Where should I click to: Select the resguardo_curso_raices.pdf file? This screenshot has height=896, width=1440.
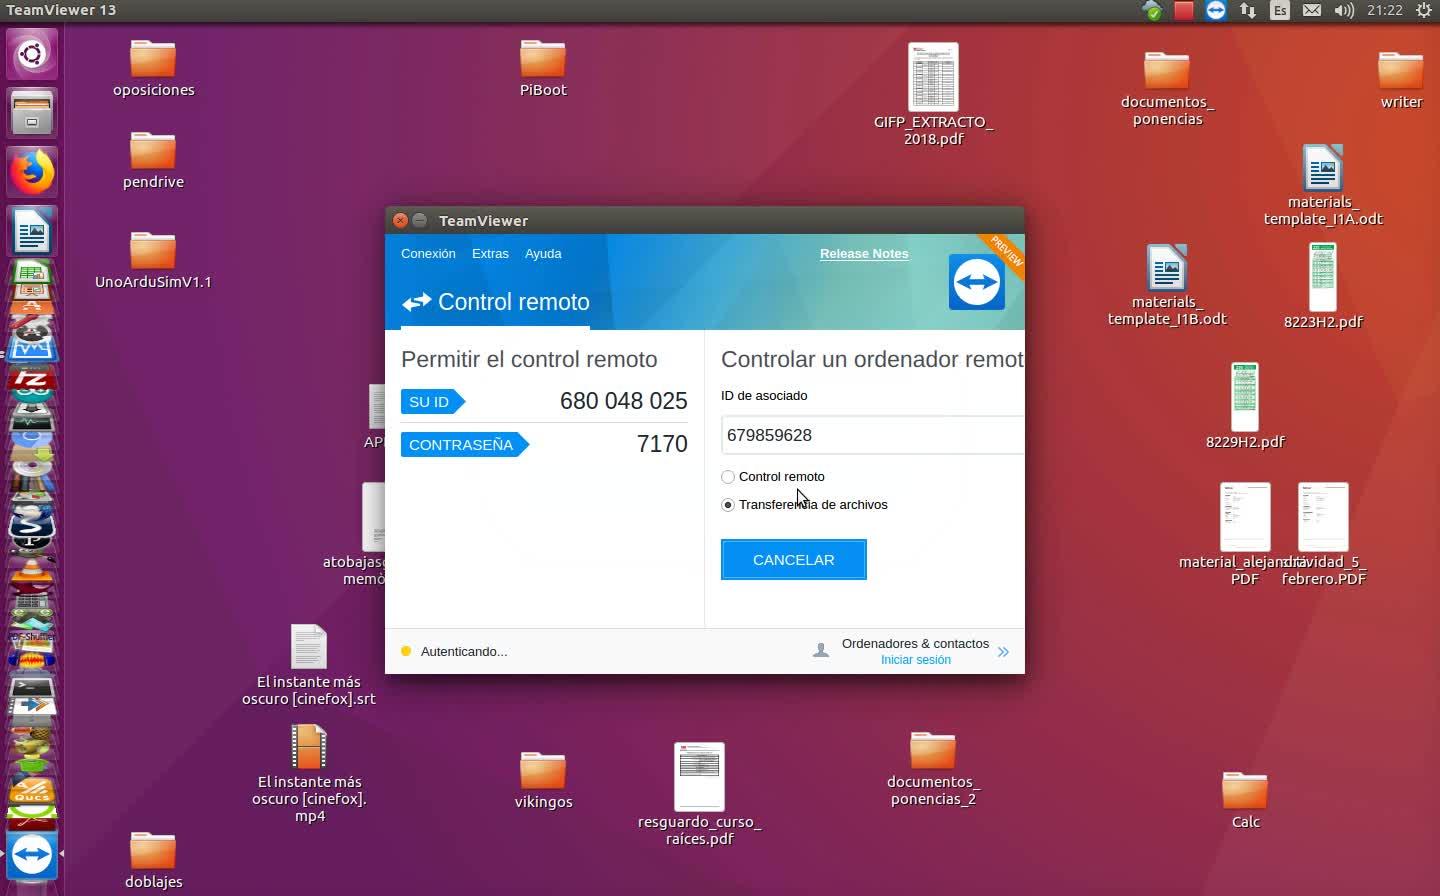pyautogui.click(x=699, y=794)
